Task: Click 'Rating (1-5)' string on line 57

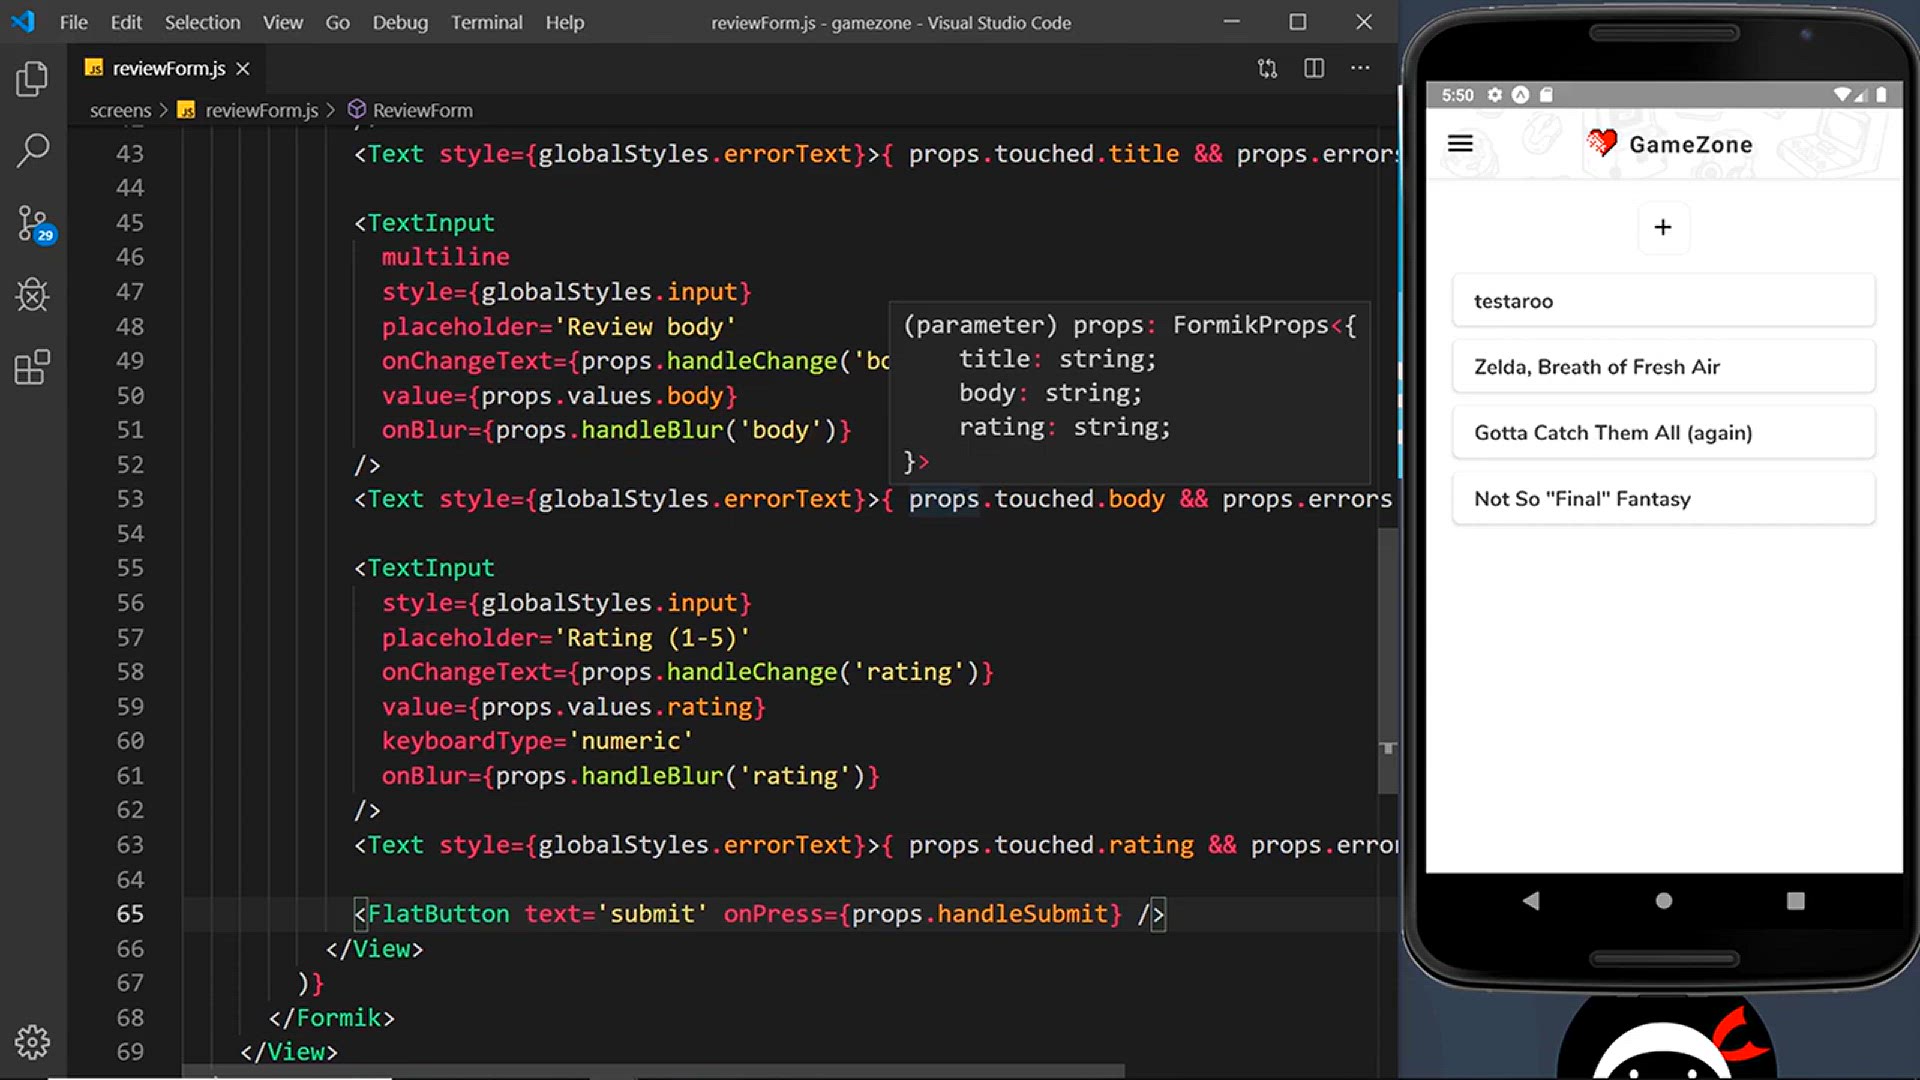Action: (x=652, y=638)
